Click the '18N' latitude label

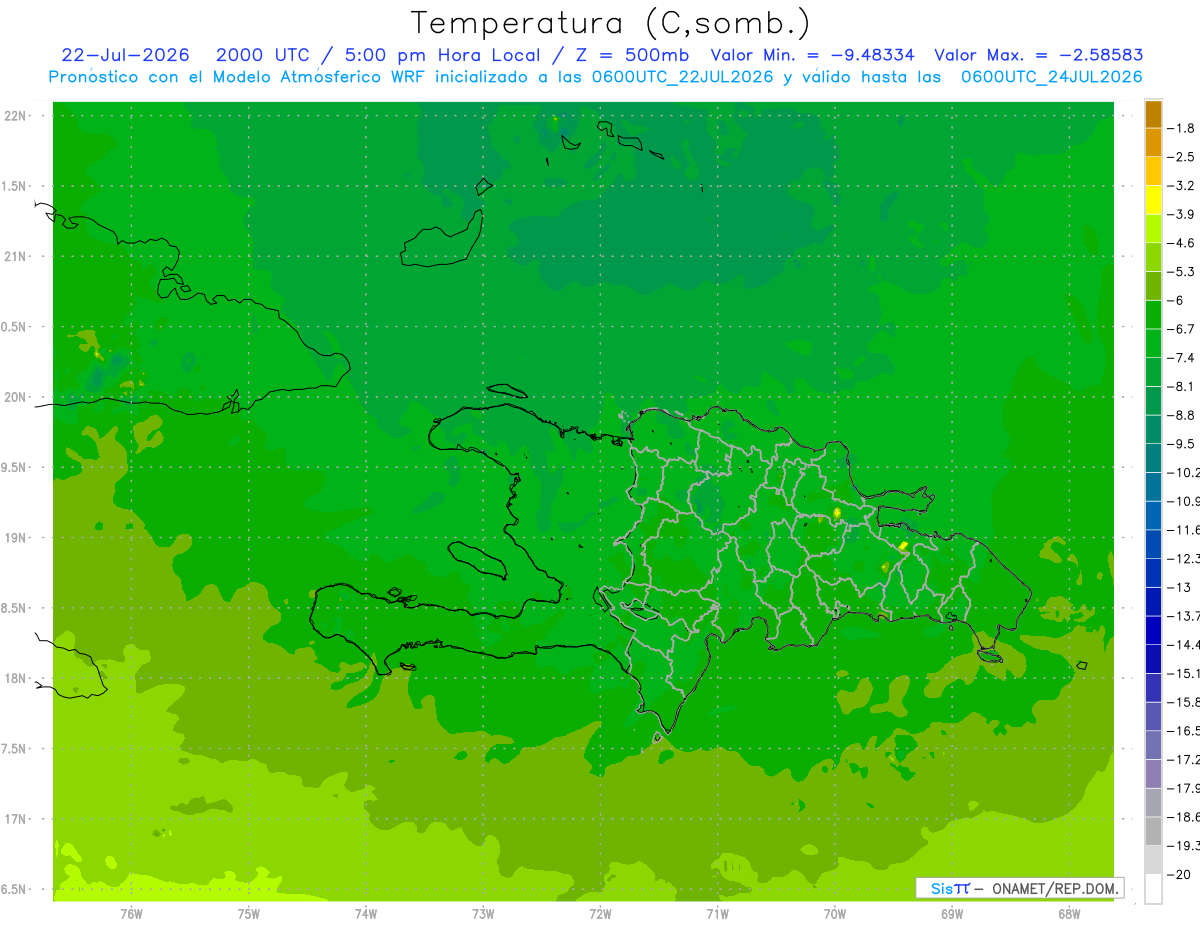click(15, 678)
